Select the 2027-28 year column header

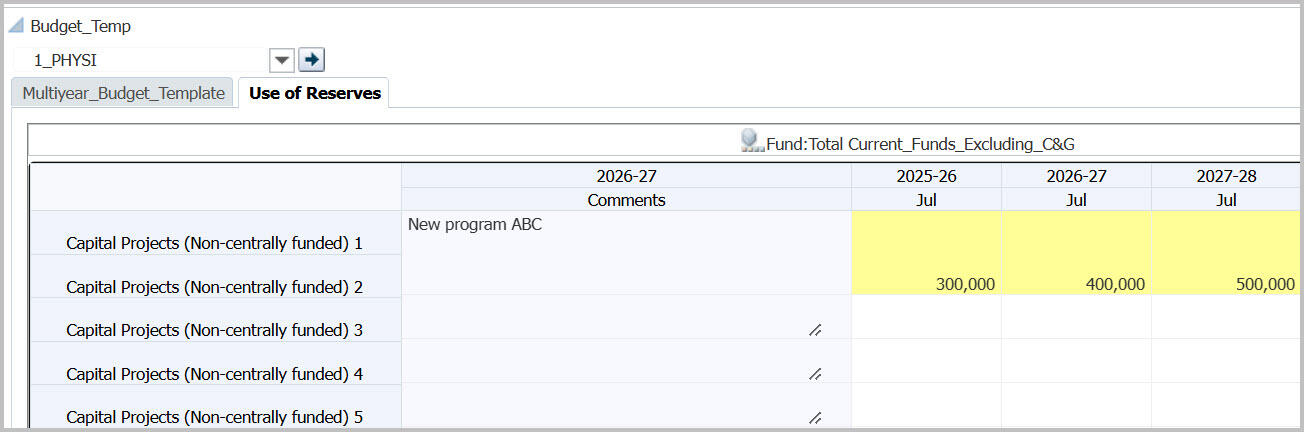1226,176
